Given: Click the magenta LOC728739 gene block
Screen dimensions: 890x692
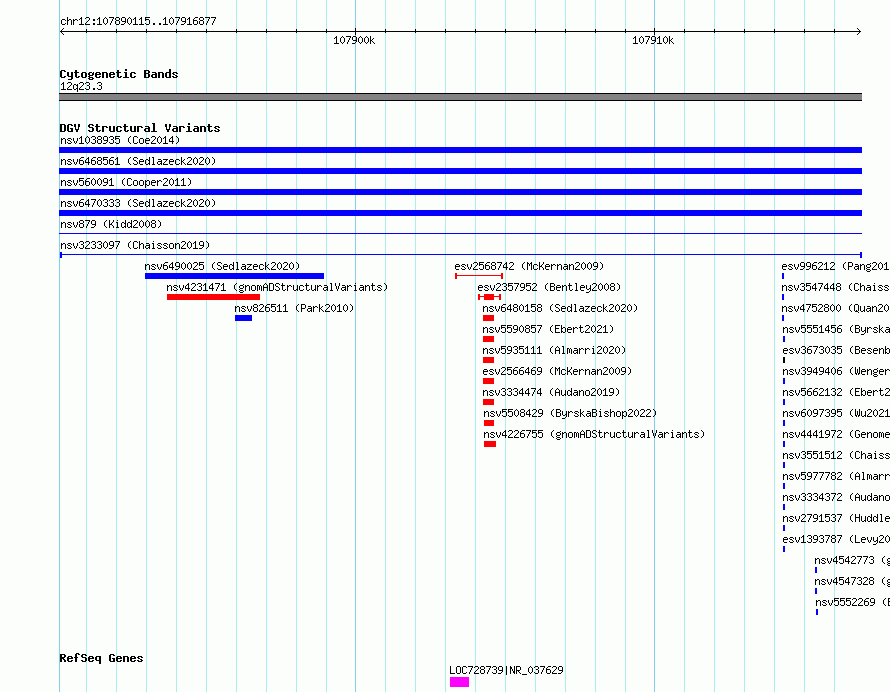Looking at the screenshot, I should coord(459,682).
